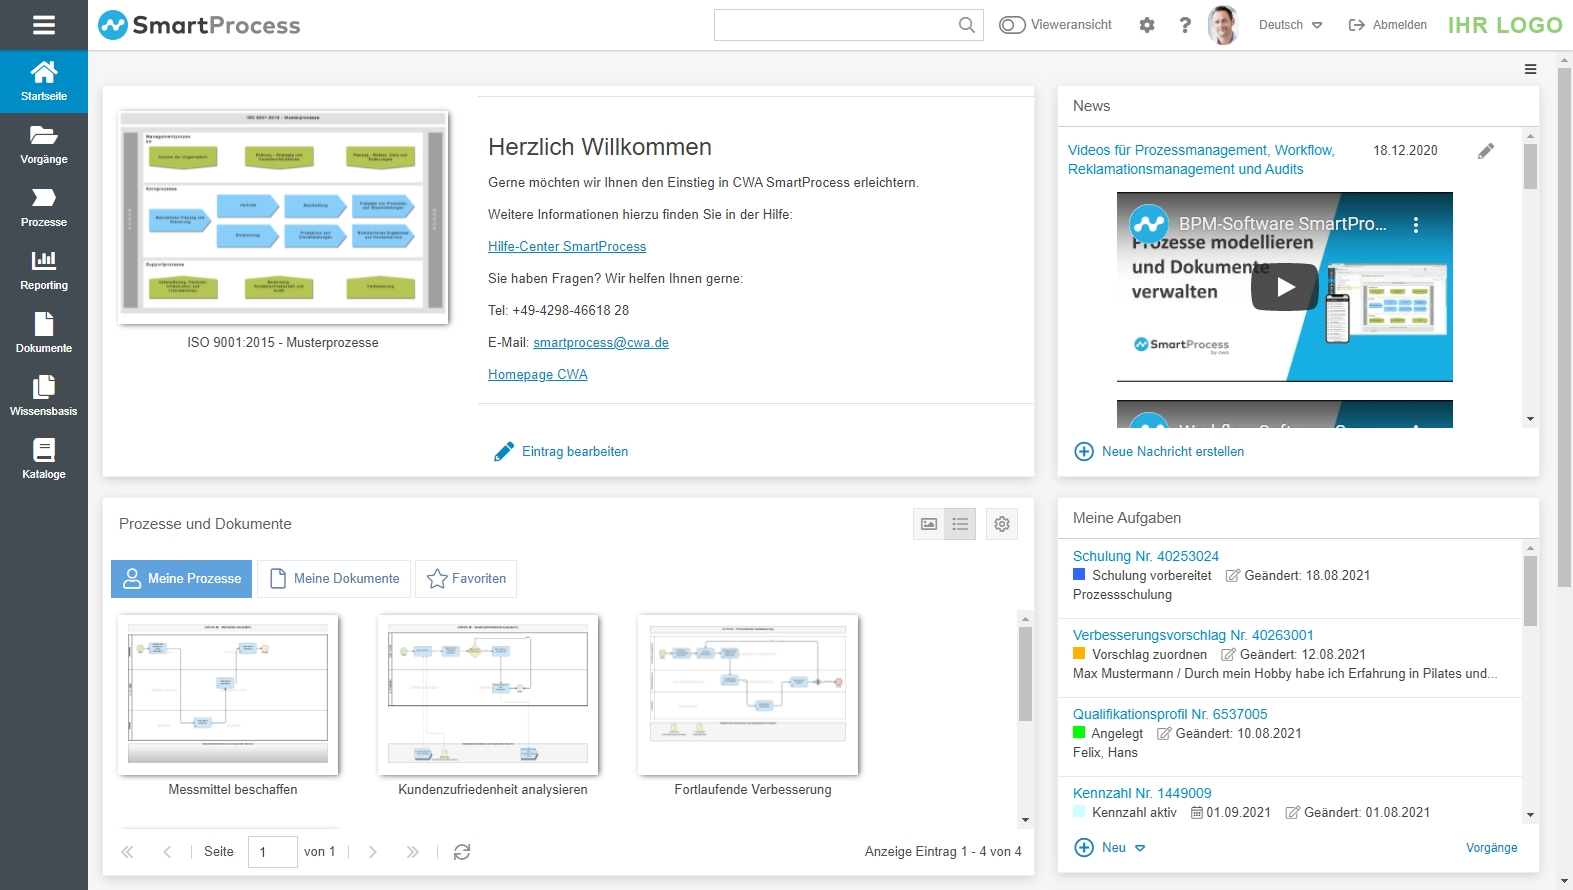1573x890 pixels.
Task: Open Reporting in sidebar
Action: (44, 271)
